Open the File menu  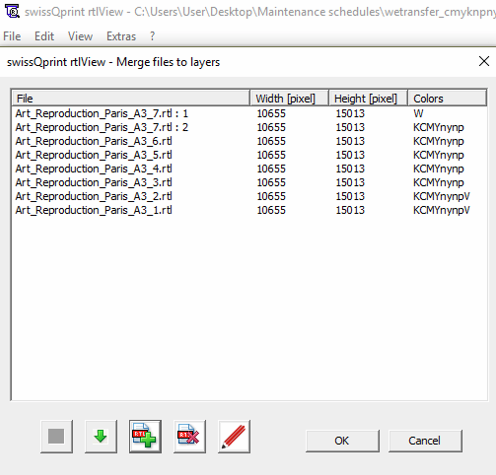pyautogui.click(x=12, y=36)
